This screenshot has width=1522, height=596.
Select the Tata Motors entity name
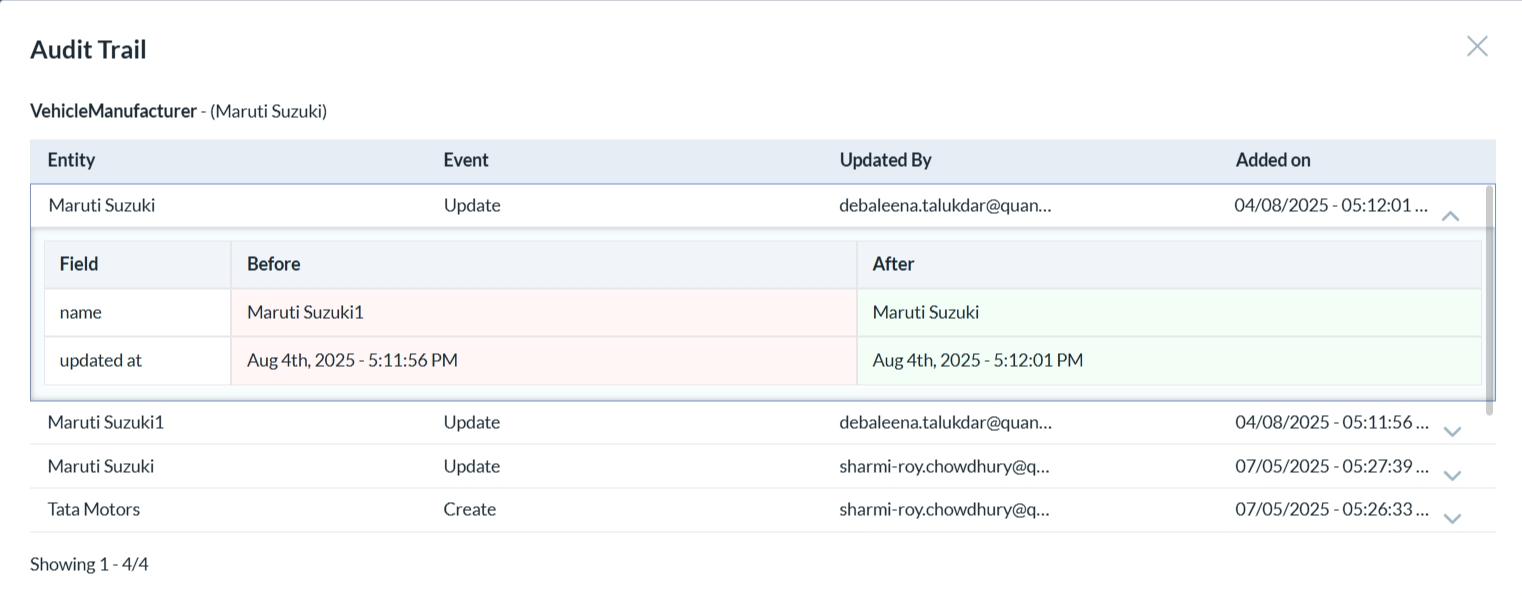94,509
